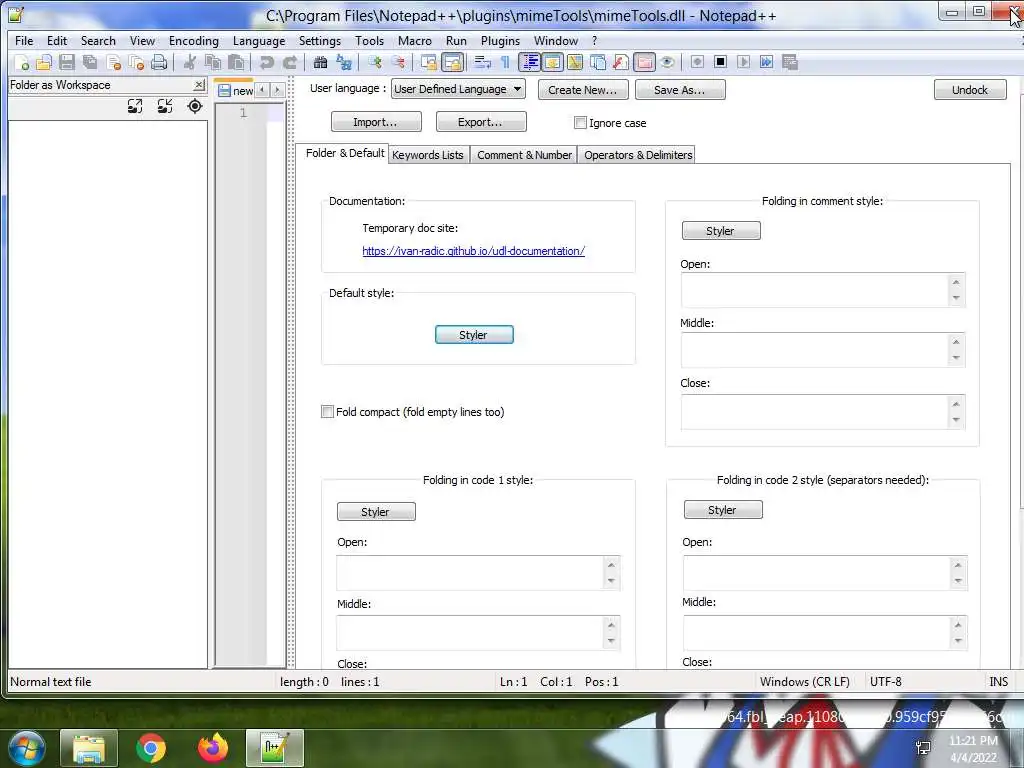
Task: Start macro recording with the record icon
Action: coord(697,62)
